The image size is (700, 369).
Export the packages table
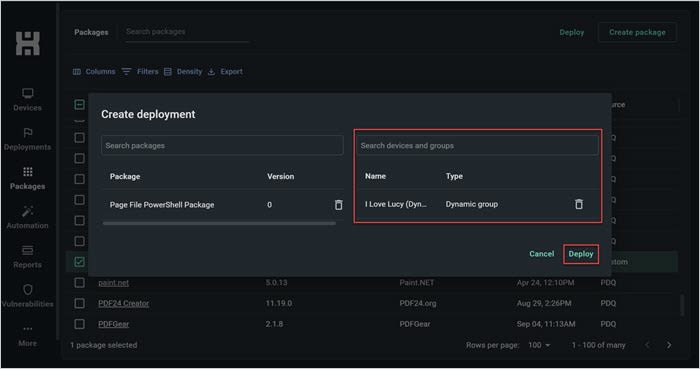(x=225, y=71)
